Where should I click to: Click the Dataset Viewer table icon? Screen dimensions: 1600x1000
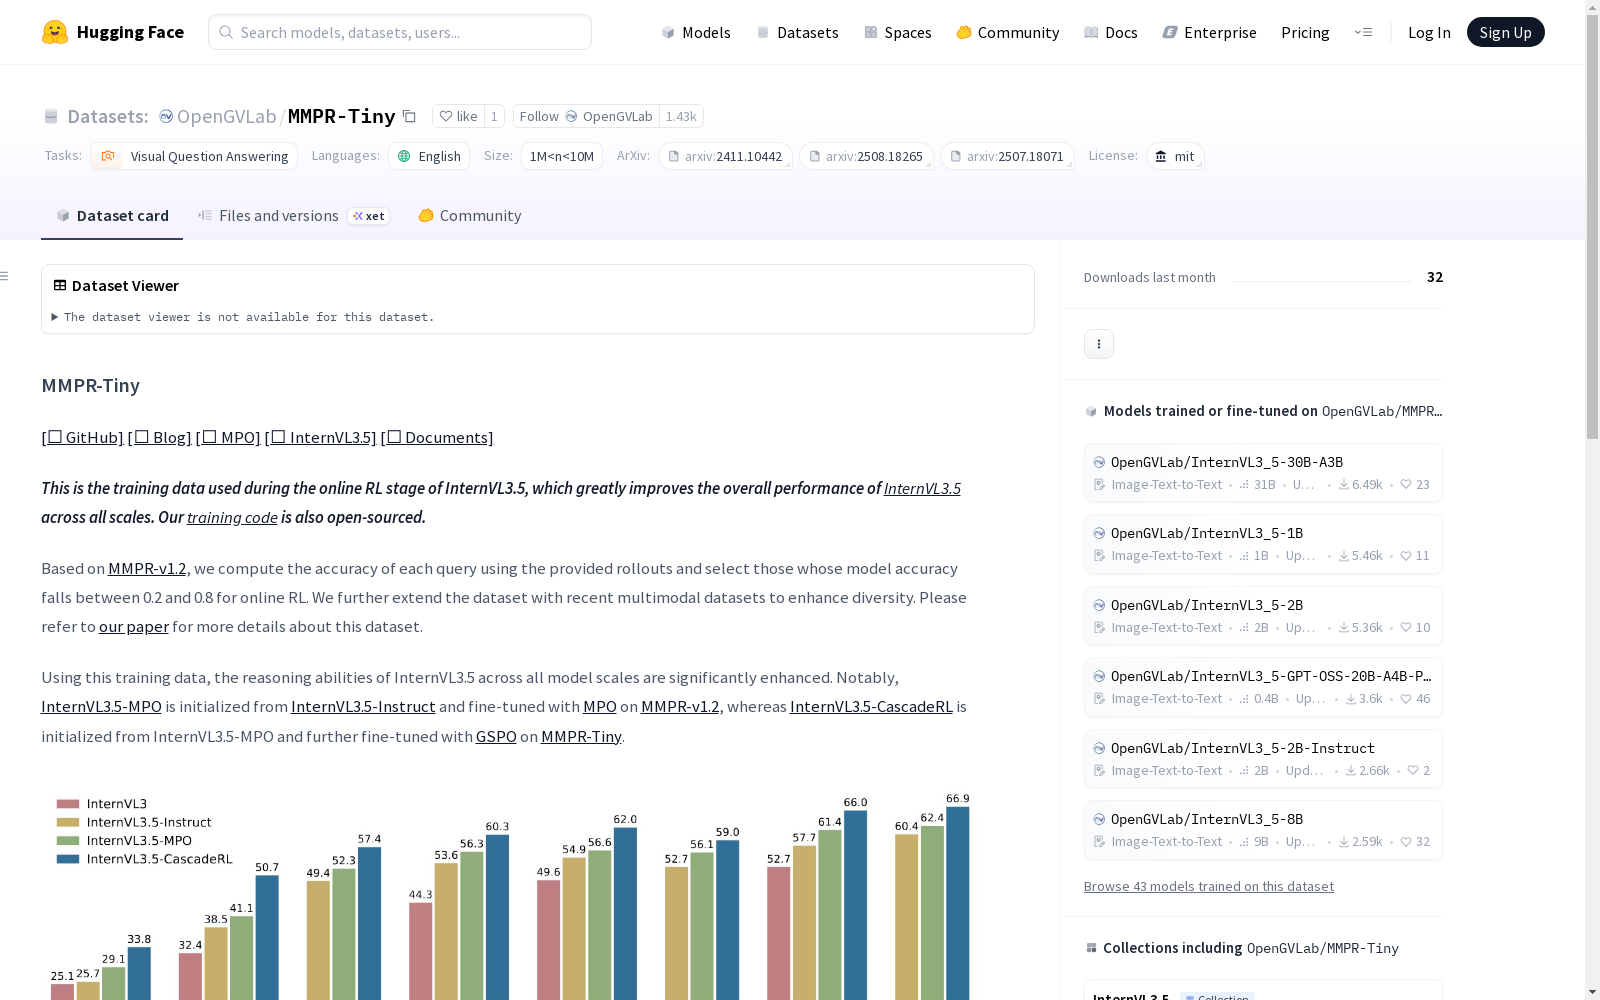(x=60, y=285)
